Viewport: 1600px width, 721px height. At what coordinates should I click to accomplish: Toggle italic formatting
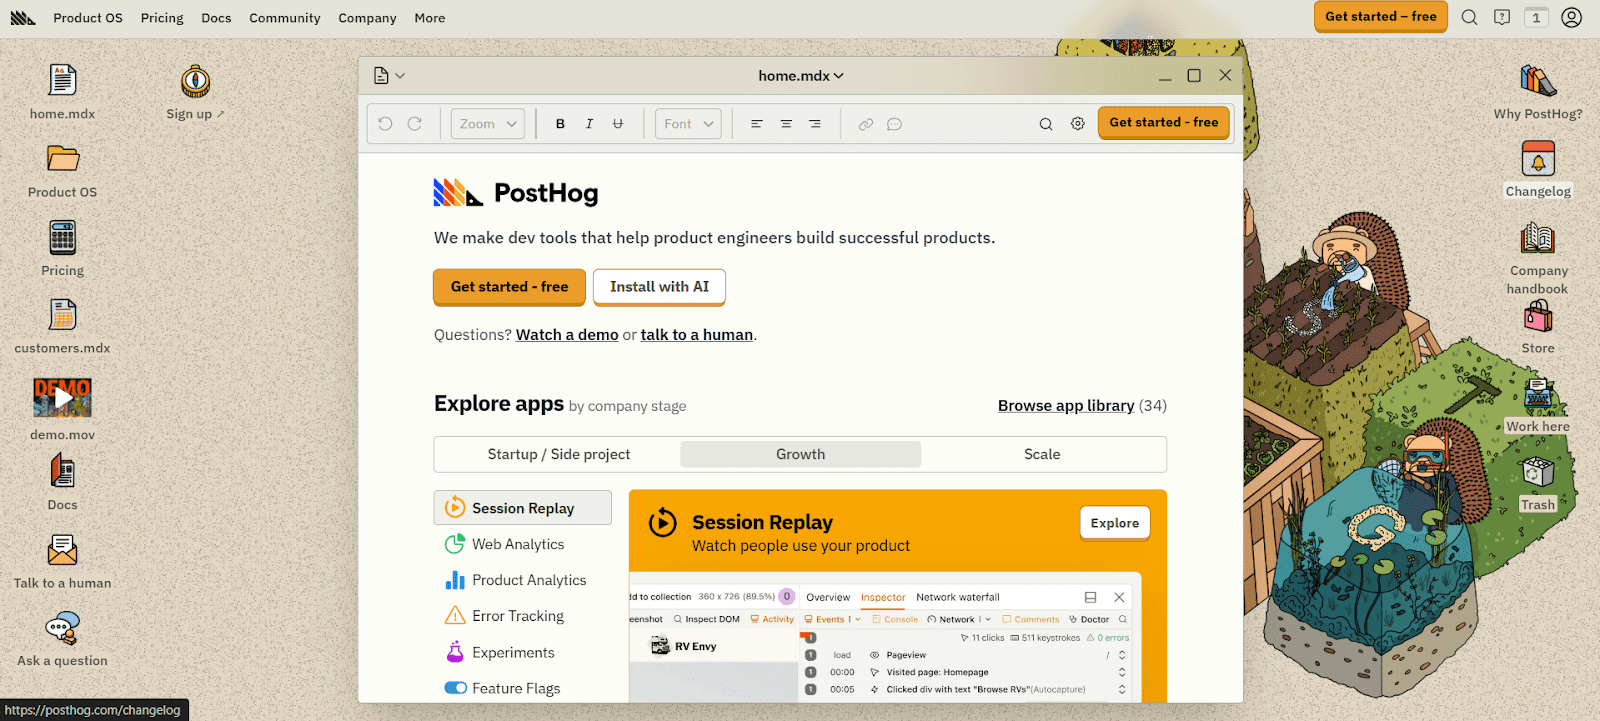(x=589, y=124)
